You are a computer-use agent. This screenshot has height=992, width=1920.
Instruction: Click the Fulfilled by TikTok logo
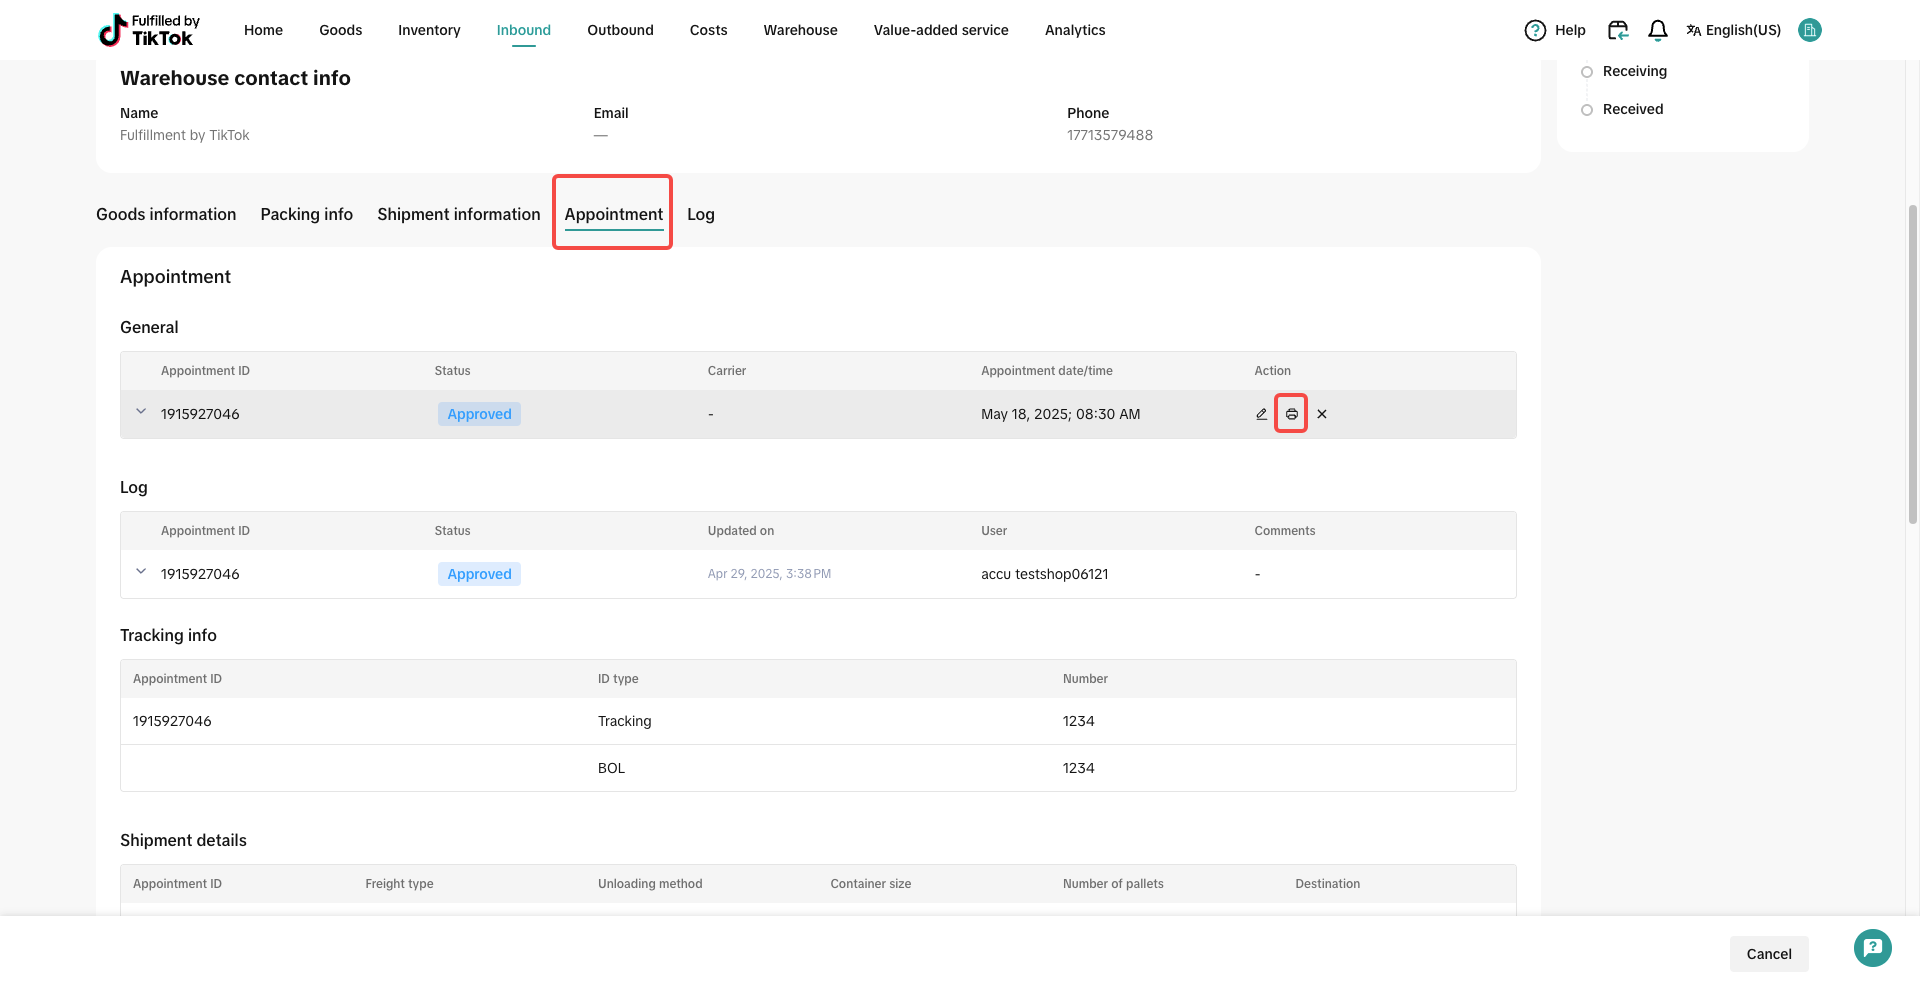149,30
